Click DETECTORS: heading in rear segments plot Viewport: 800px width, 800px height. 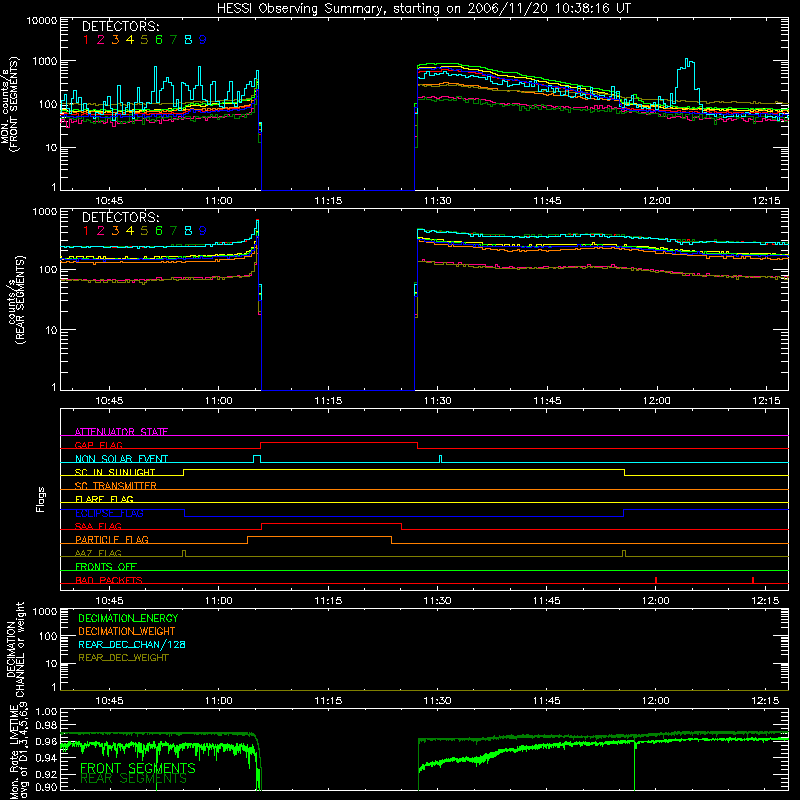[x=120, y=217]
